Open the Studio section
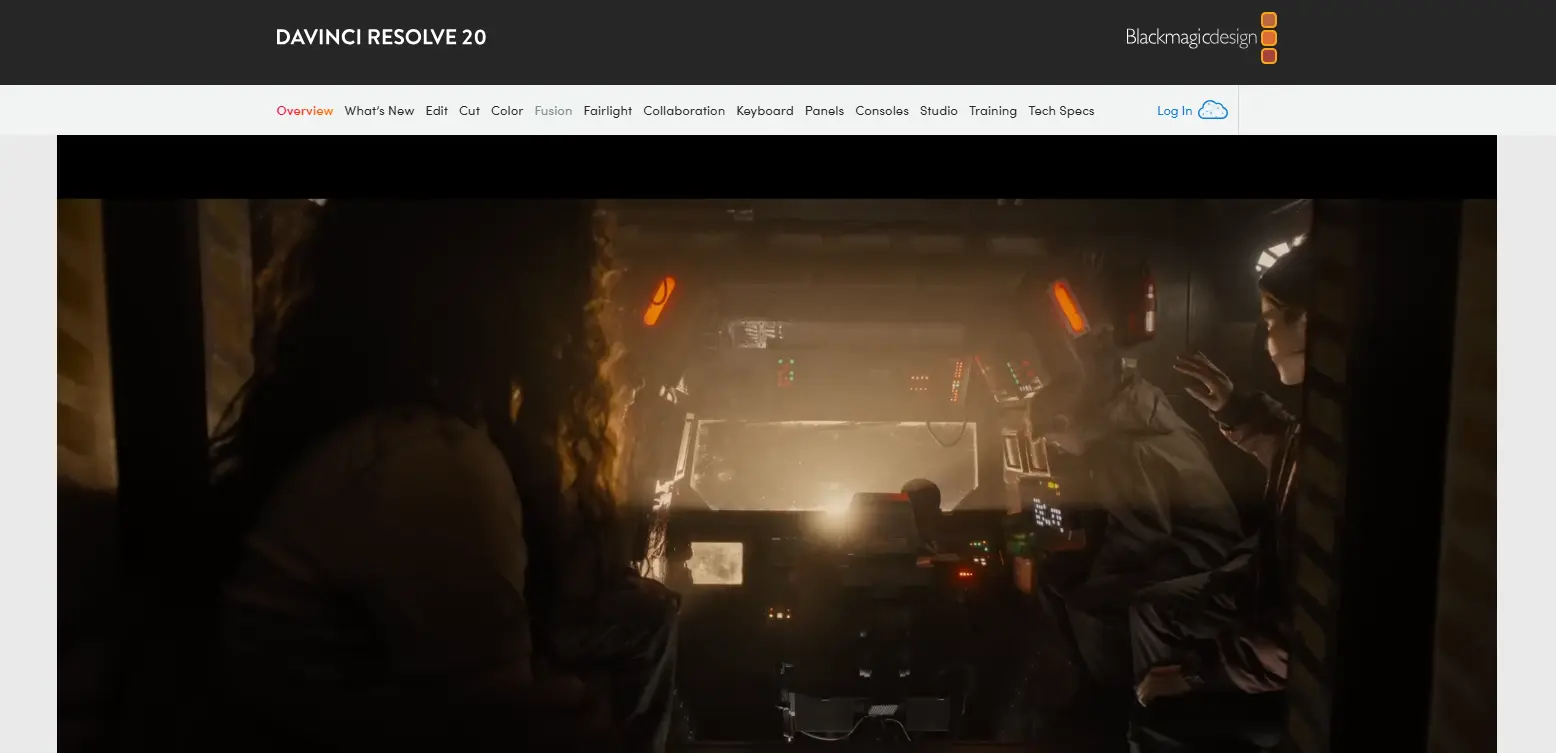This screenshot has width=1556, height=753. [938, 110]
